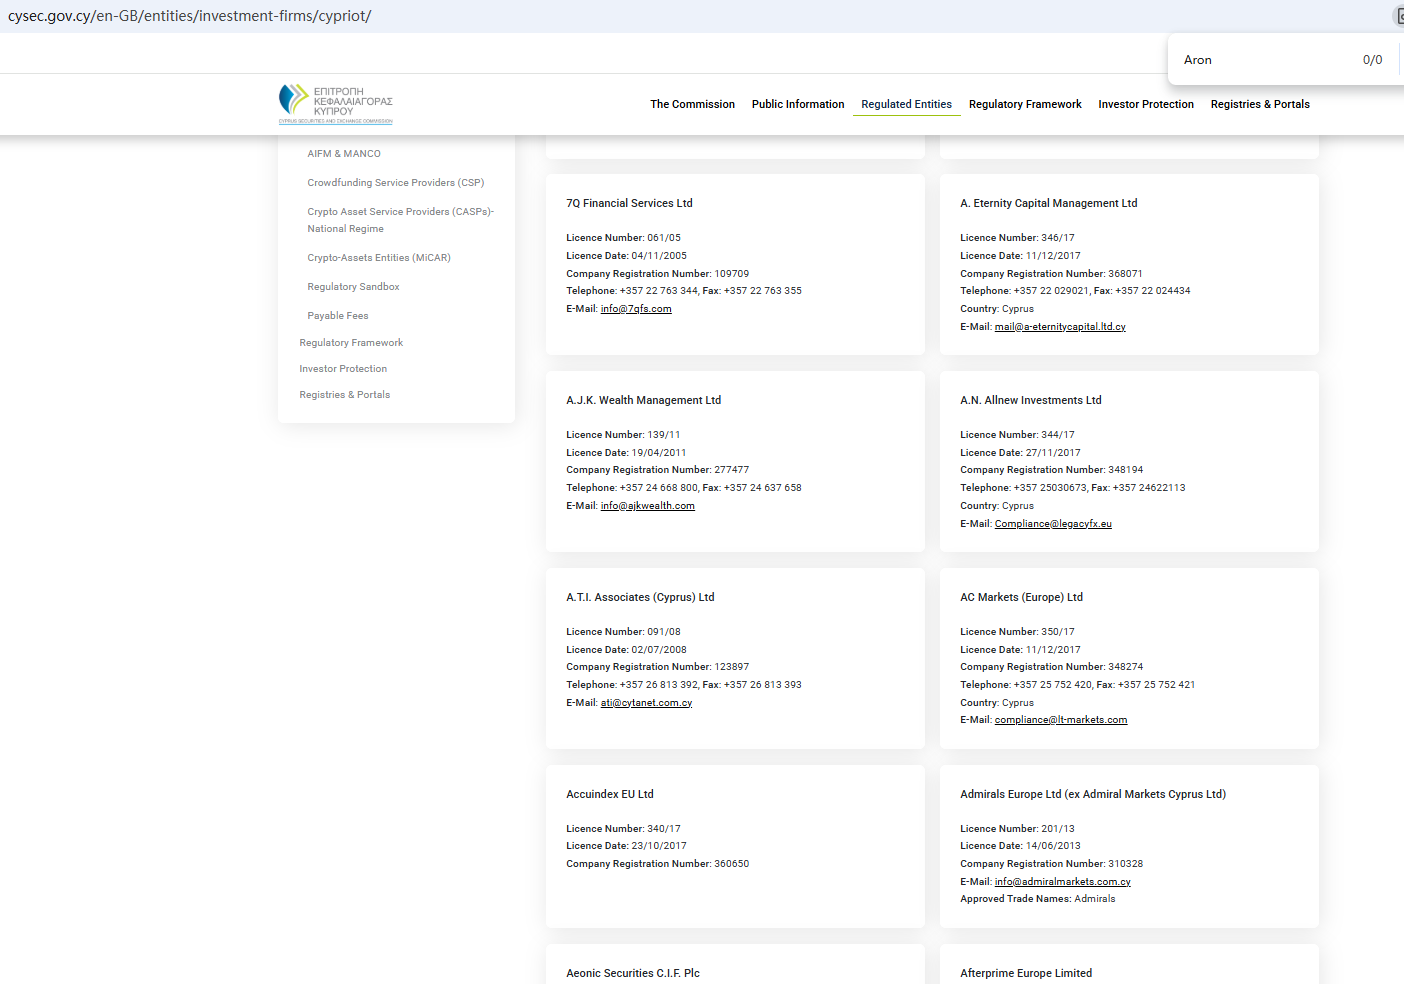
Task: Open the Public Information menu
Action: pyautogui.click(x=797, y=104)
